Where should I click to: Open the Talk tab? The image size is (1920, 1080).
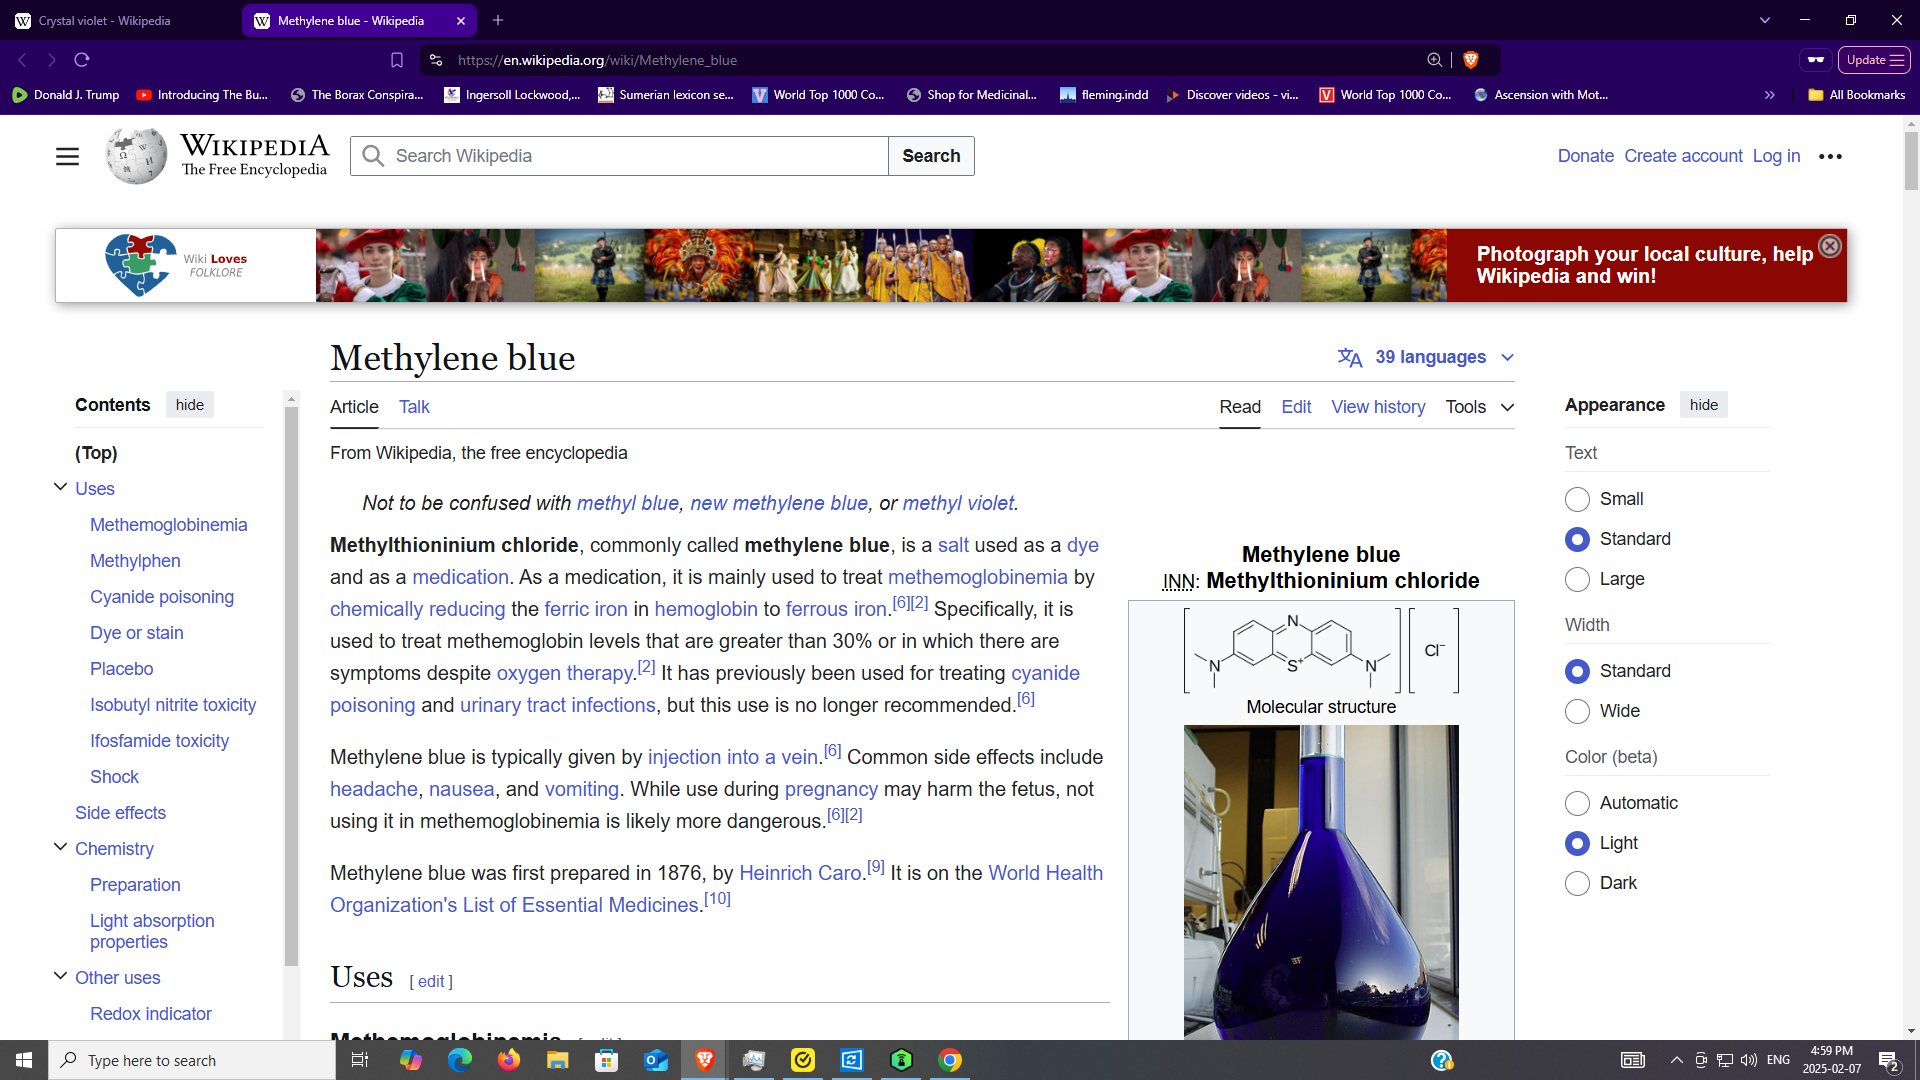click(414, 407)
